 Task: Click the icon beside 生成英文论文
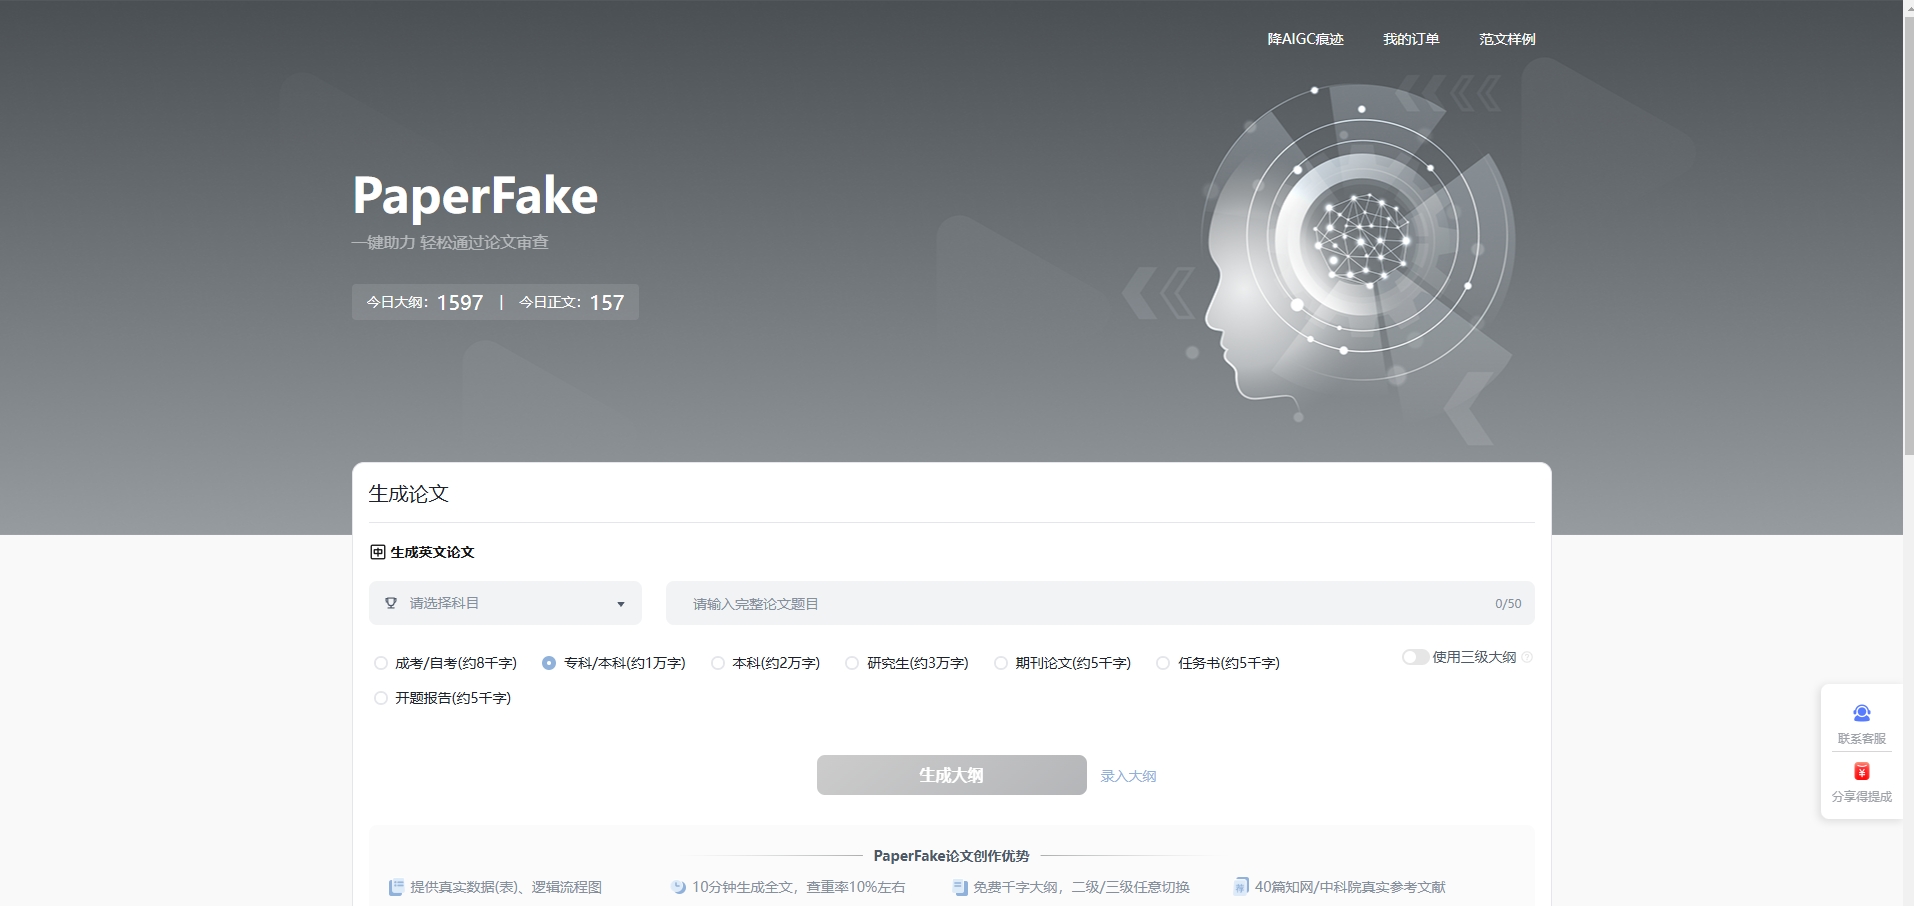coord(378,552)
